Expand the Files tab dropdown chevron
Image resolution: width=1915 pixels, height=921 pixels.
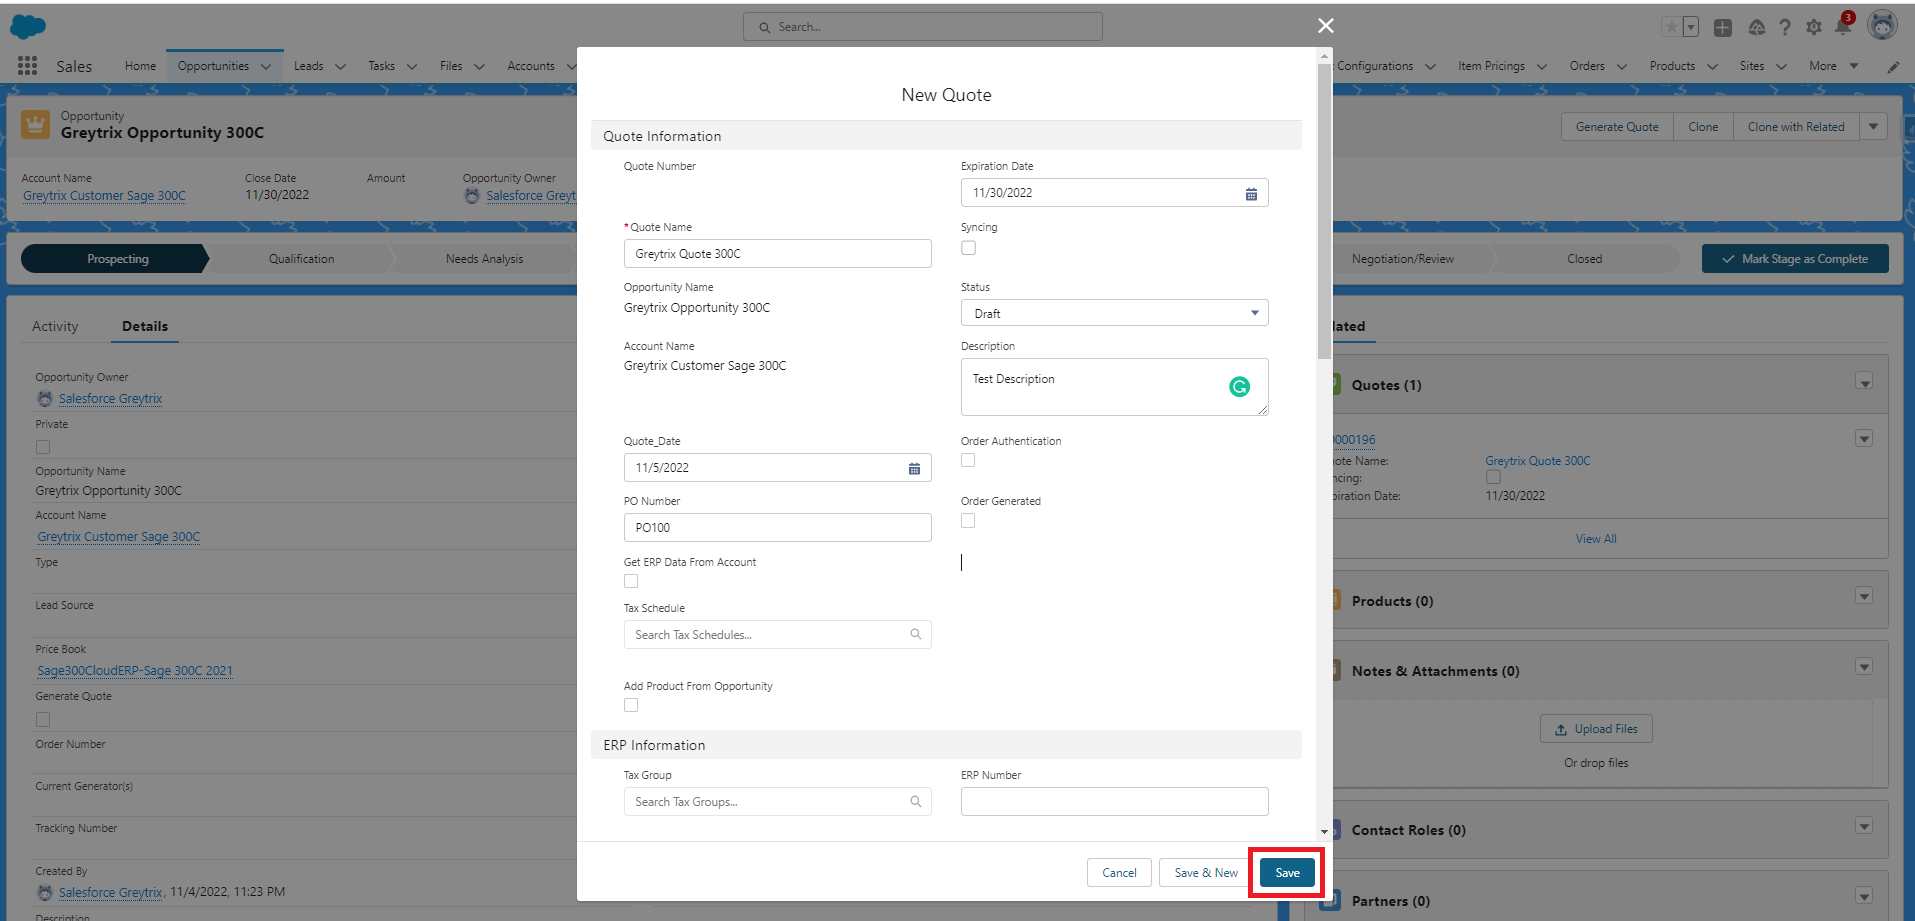479,67
